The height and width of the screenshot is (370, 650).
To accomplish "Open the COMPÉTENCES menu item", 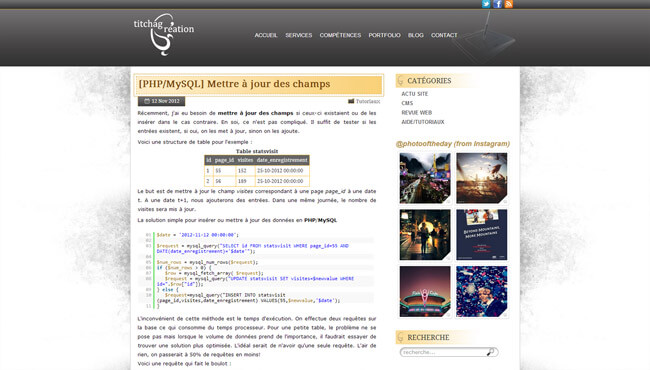I will (x=340, y=35).
